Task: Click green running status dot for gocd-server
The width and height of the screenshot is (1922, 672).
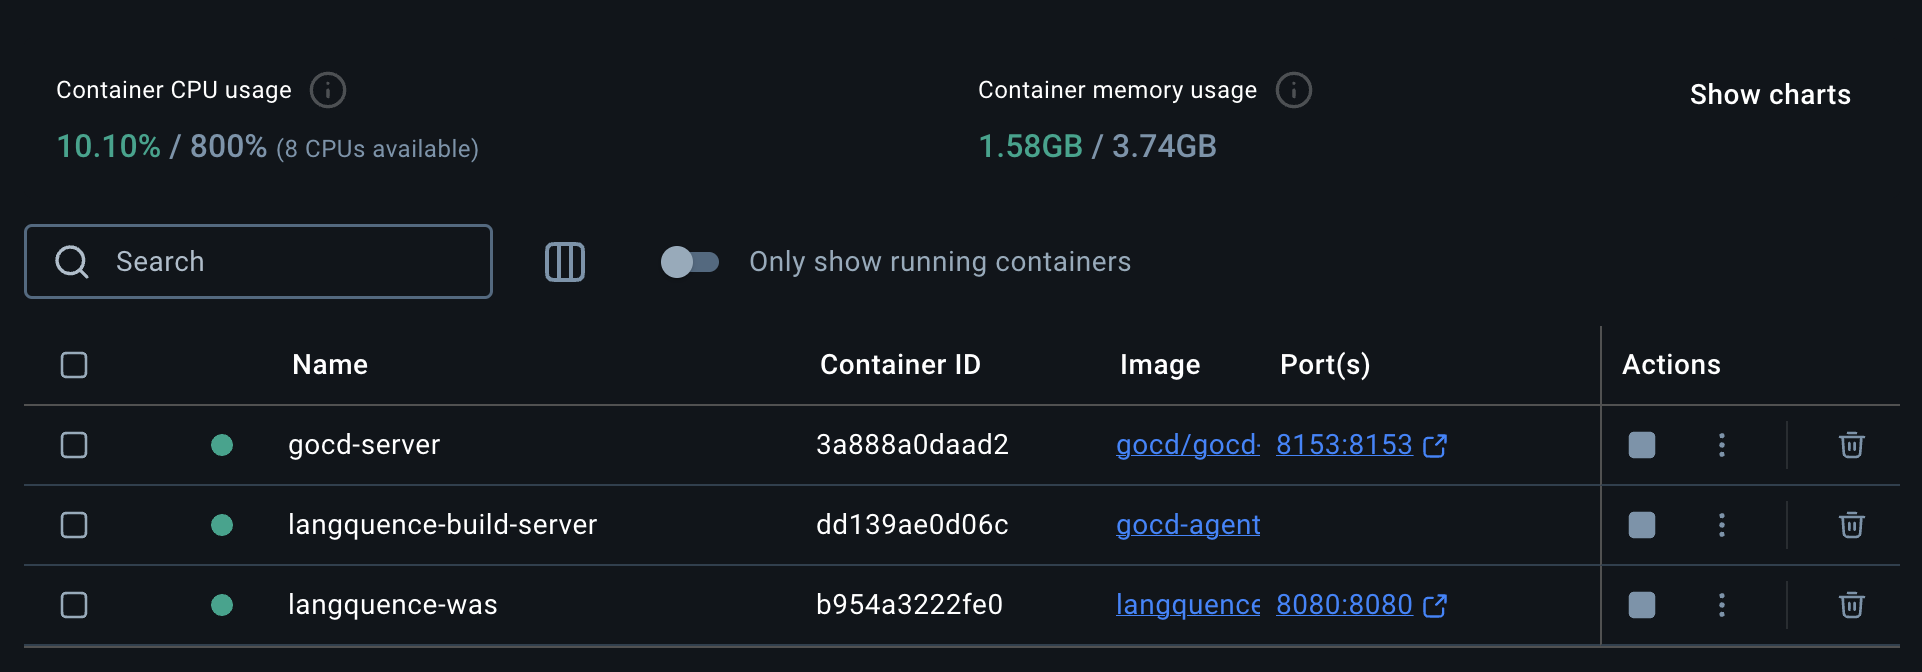Action: (222, 445)
